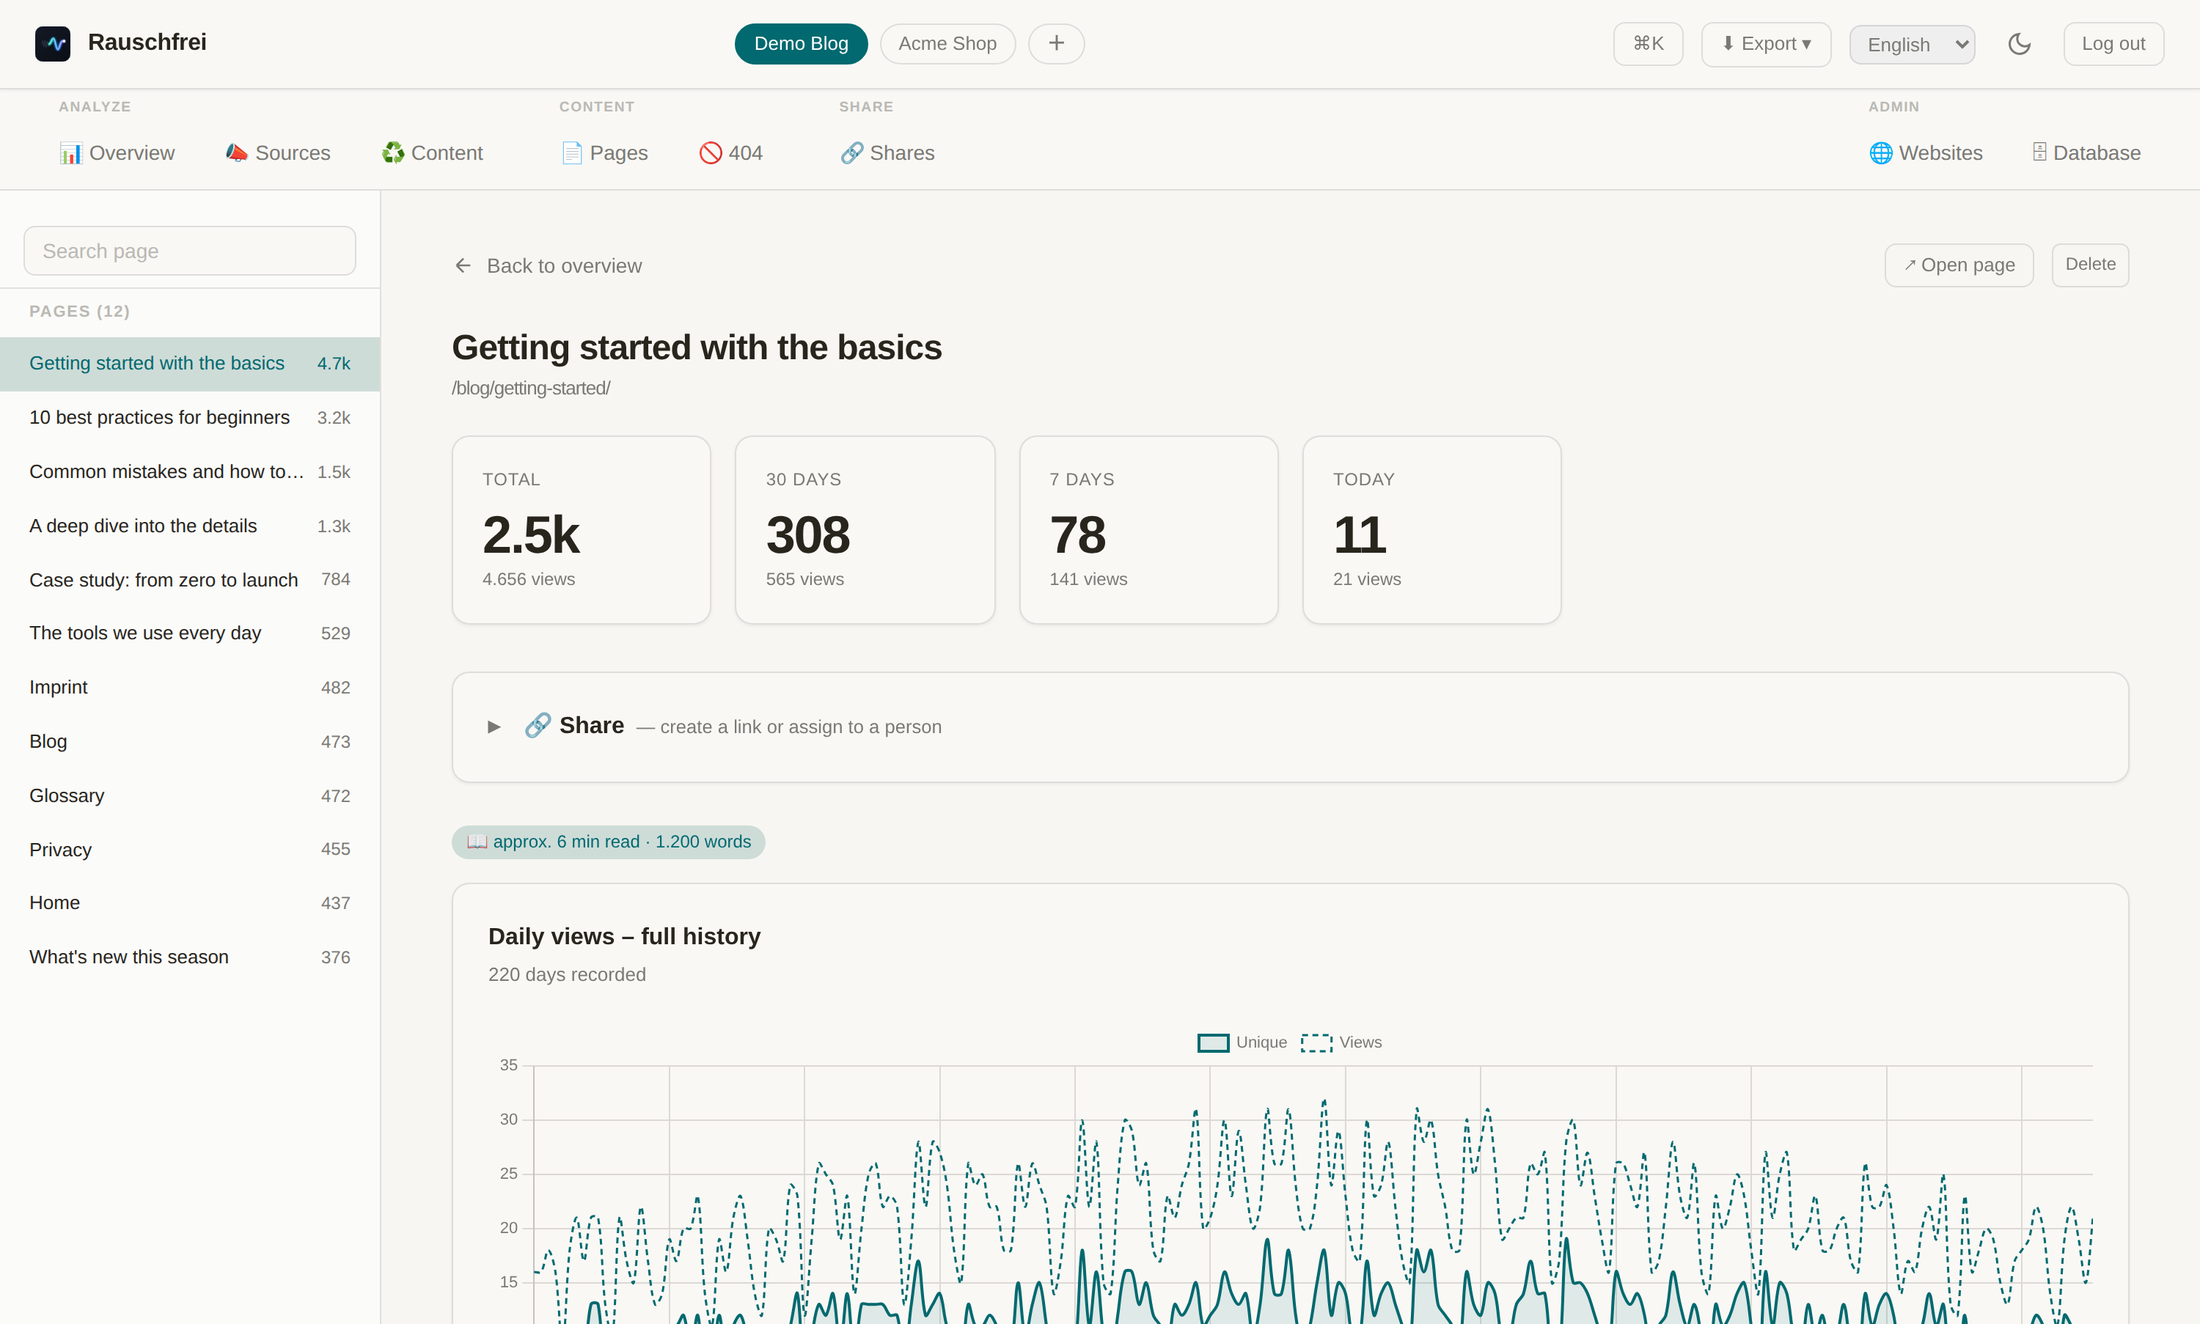This screenshot has height=1324, width=2200.
Task: Open The tools we use every day
Action: click(x=190, y=634)
